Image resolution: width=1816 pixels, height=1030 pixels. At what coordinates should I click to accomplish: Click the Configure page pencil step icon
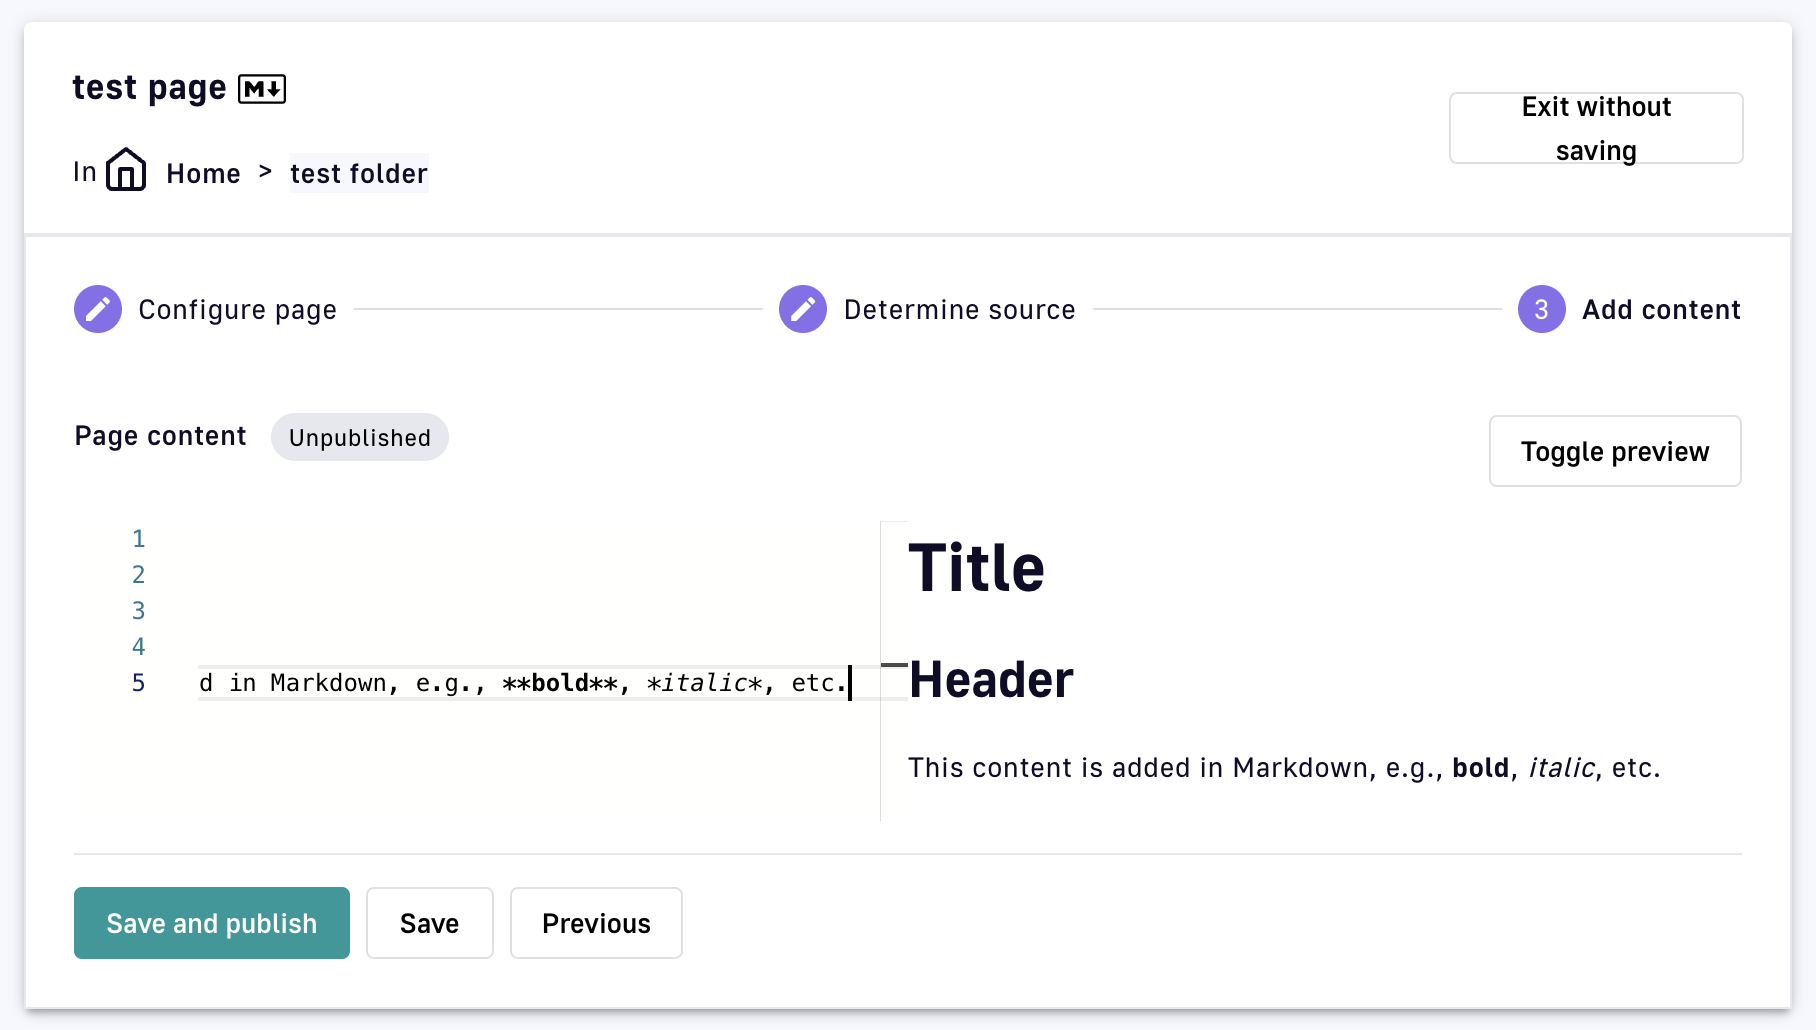pyautogui.click(x=98, y=309)
